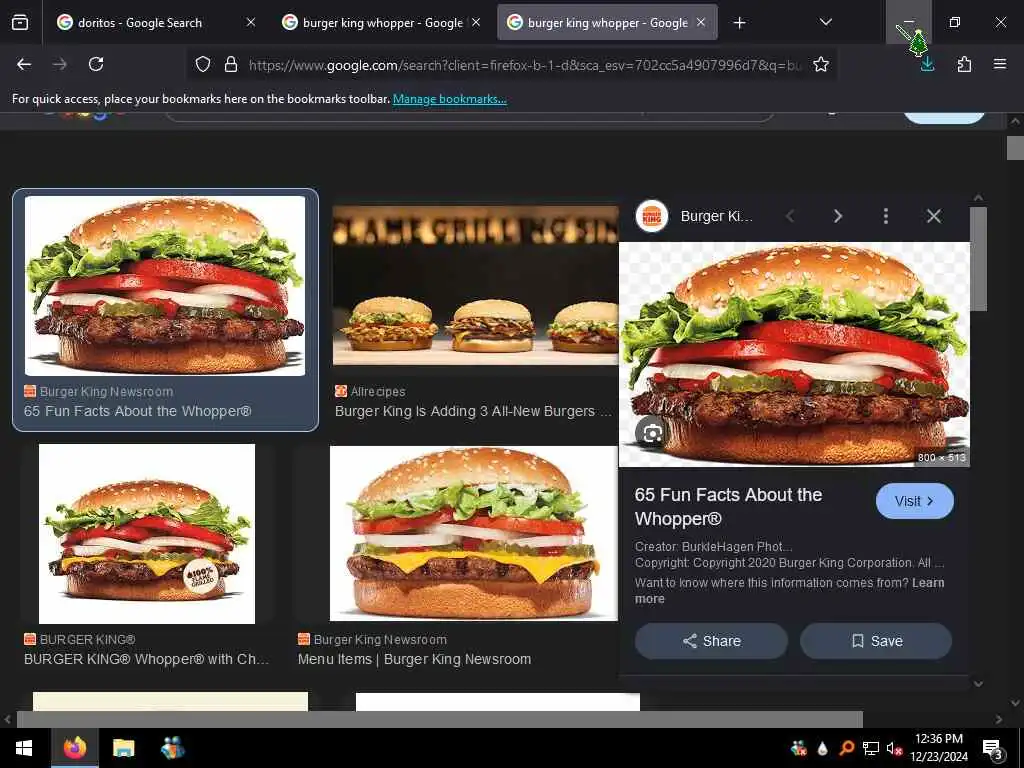Open network tray icon

tap(871, 748)
